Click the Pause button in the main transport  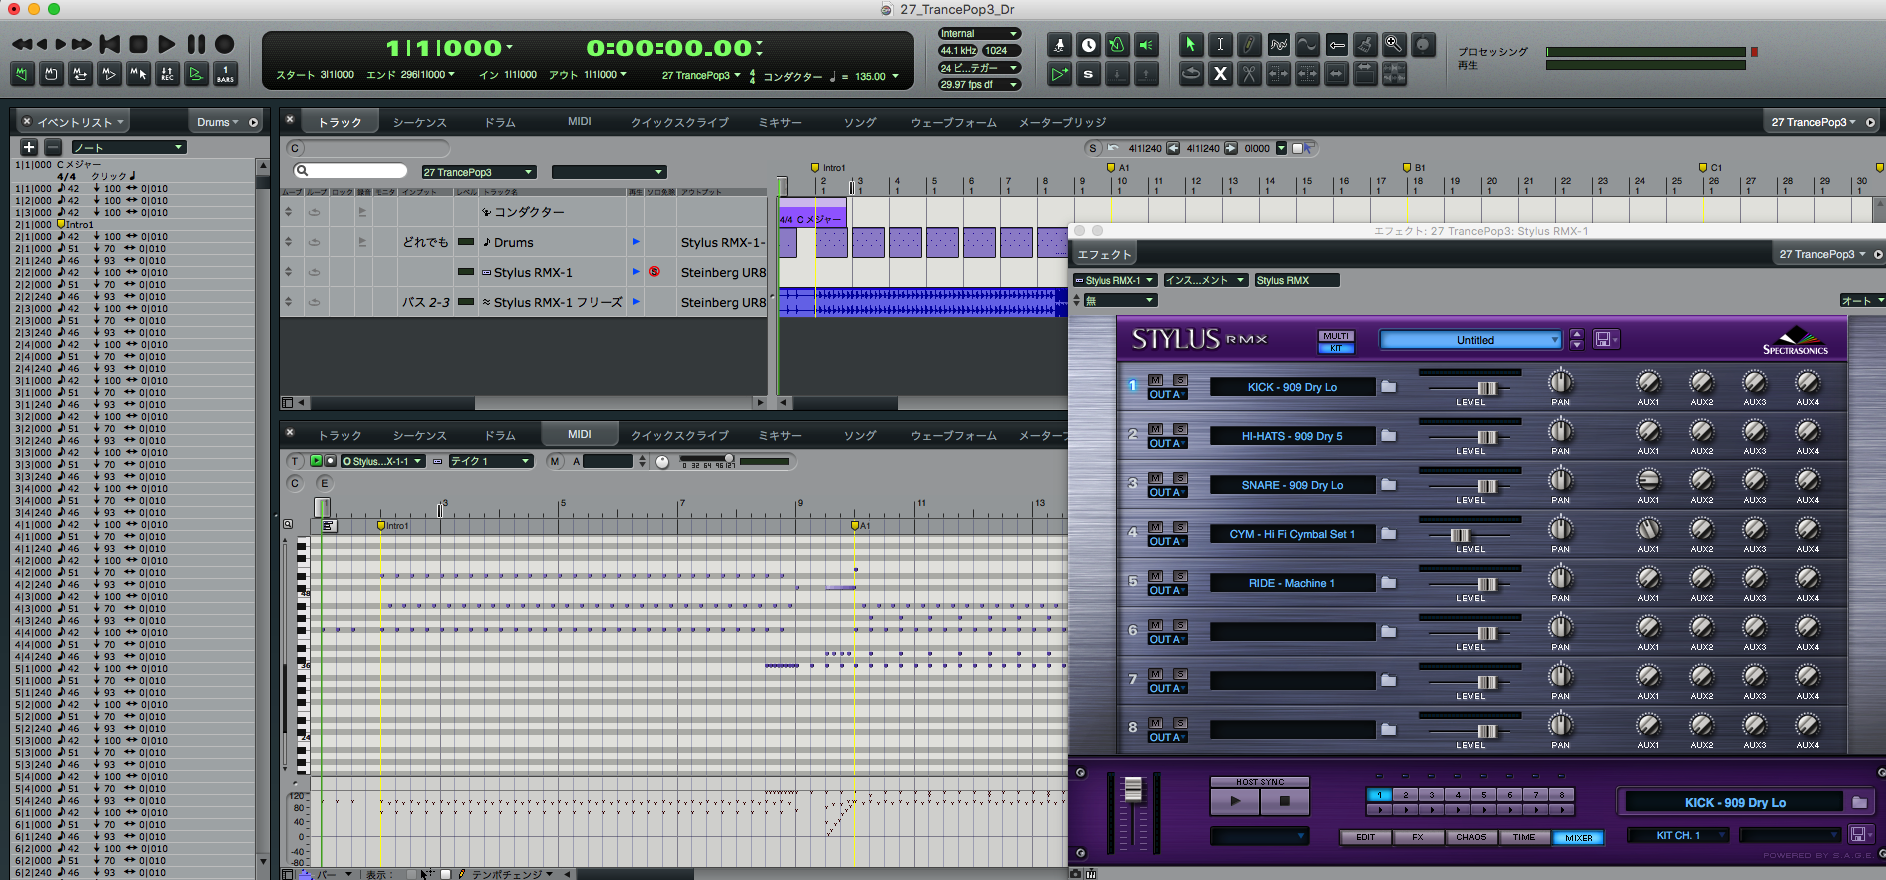point(196,44)
